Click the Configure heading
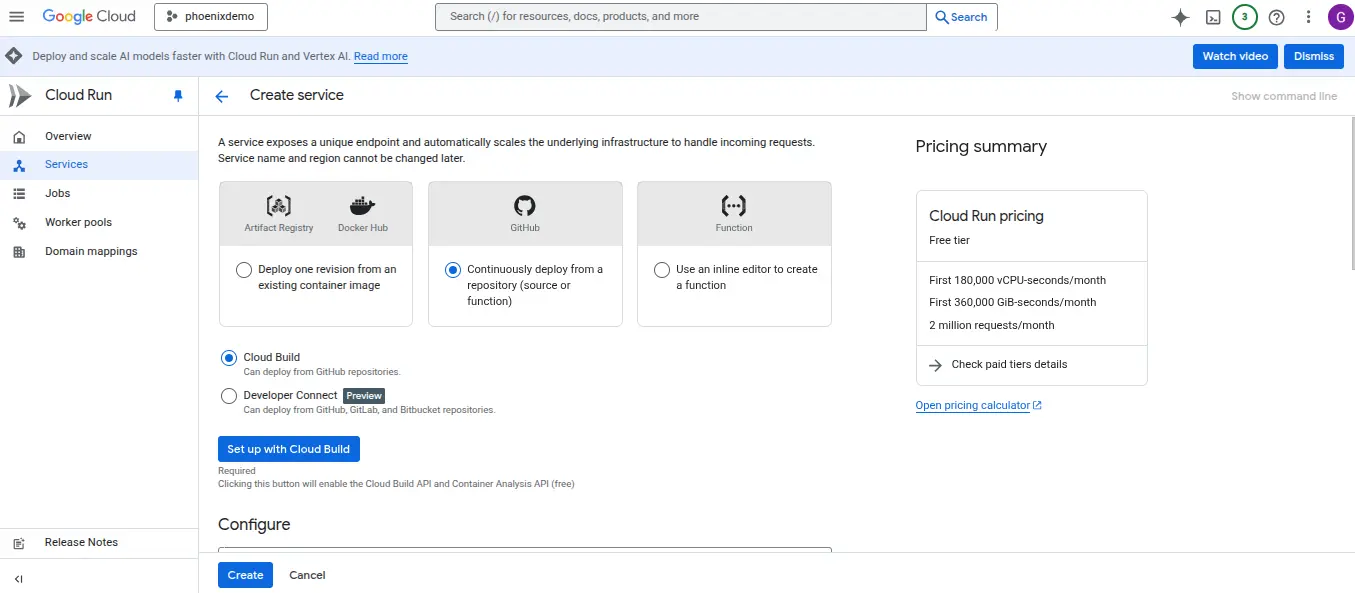This screenshot has width=1355, height=593. (x=254, y=525)
